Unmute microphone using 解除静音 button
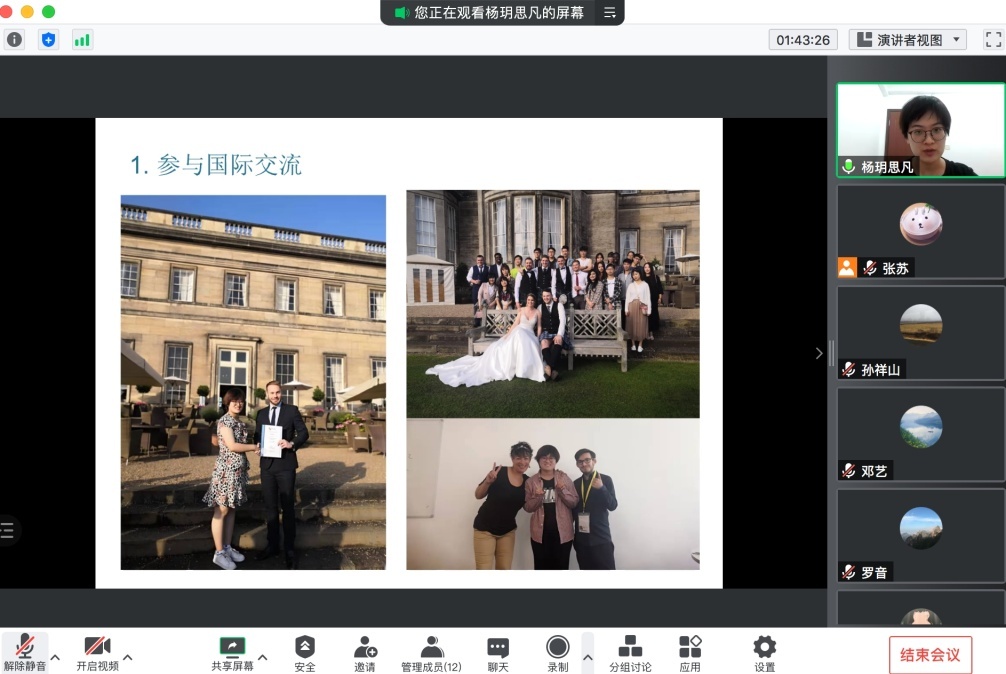 (x=24, y=652)
